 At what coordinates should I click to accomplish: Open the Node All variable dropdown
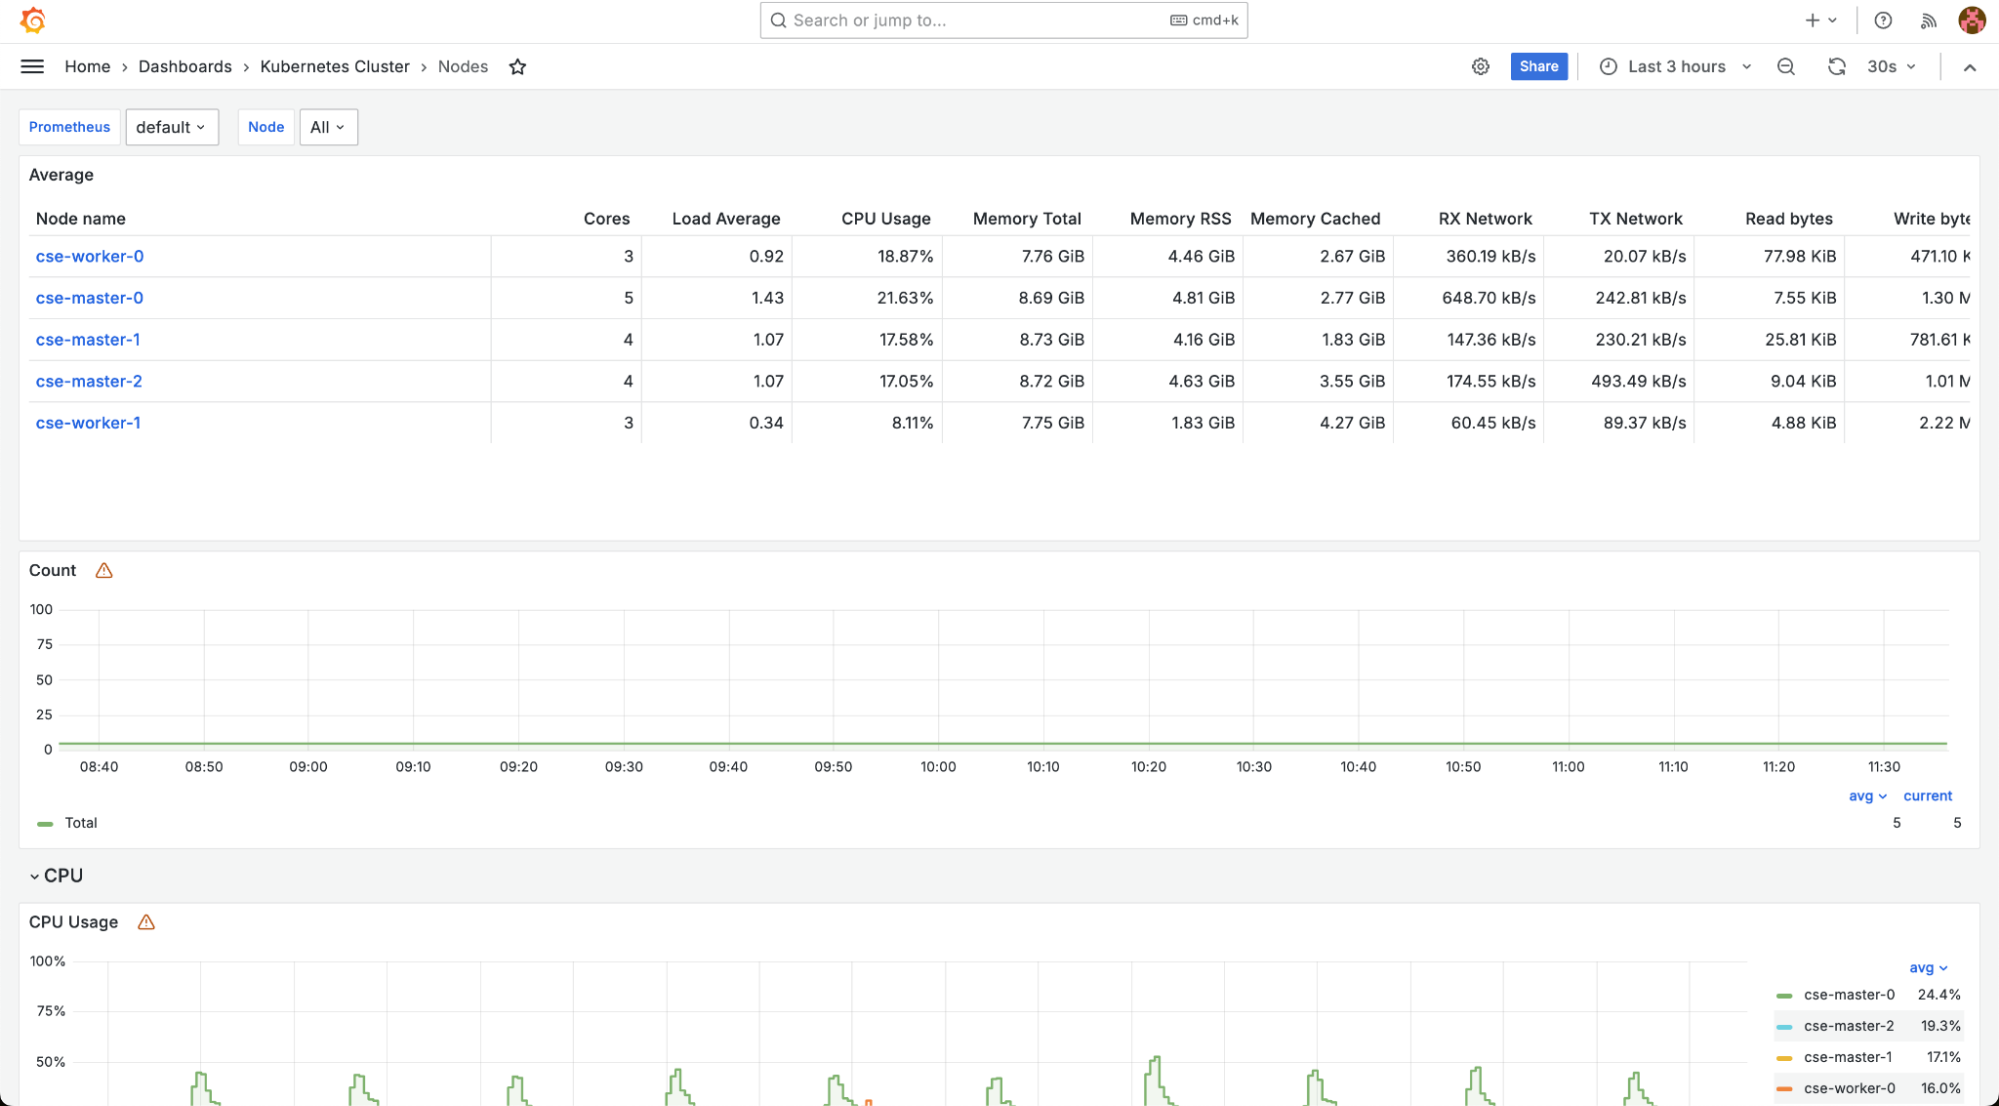pyautogui.click(x=328, y=127)
